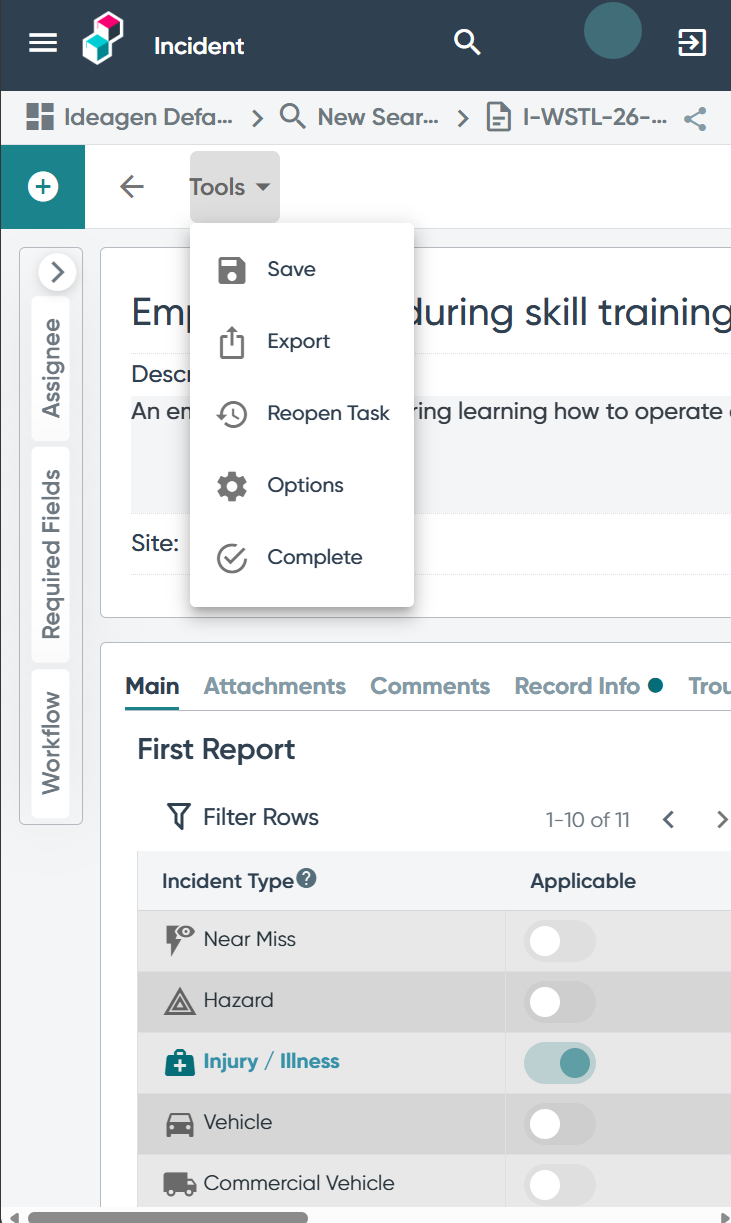Open the Required Fields side panel

click(51, 554)
